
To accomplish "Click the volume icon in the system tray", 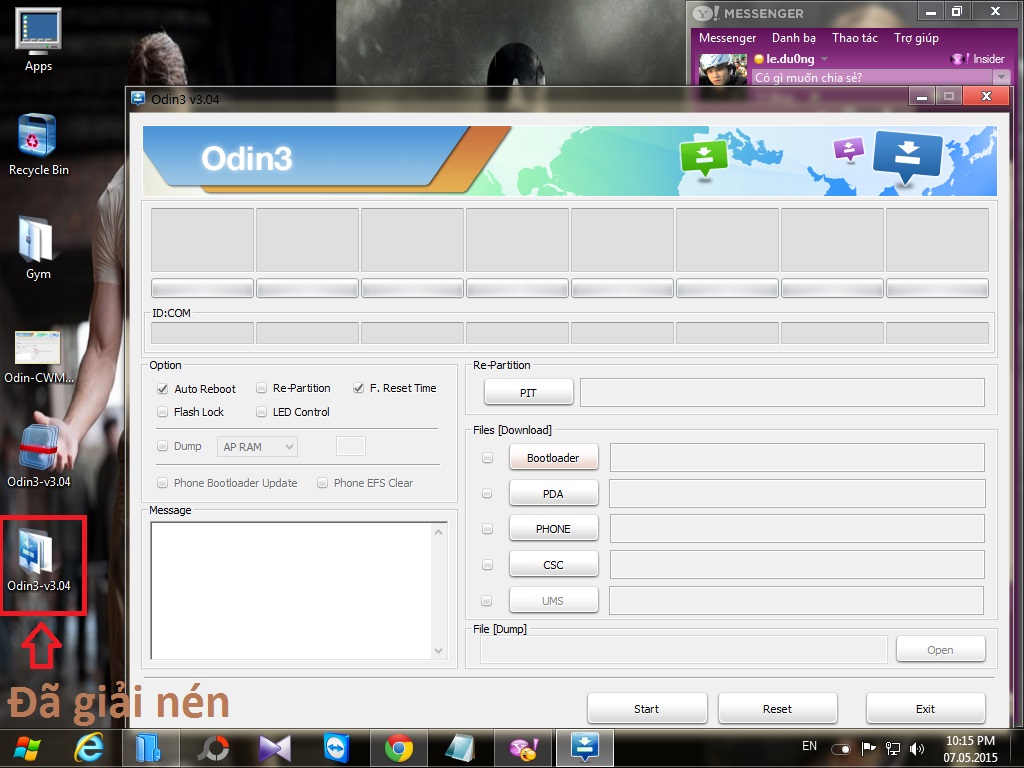I will (x=916, y=747).
